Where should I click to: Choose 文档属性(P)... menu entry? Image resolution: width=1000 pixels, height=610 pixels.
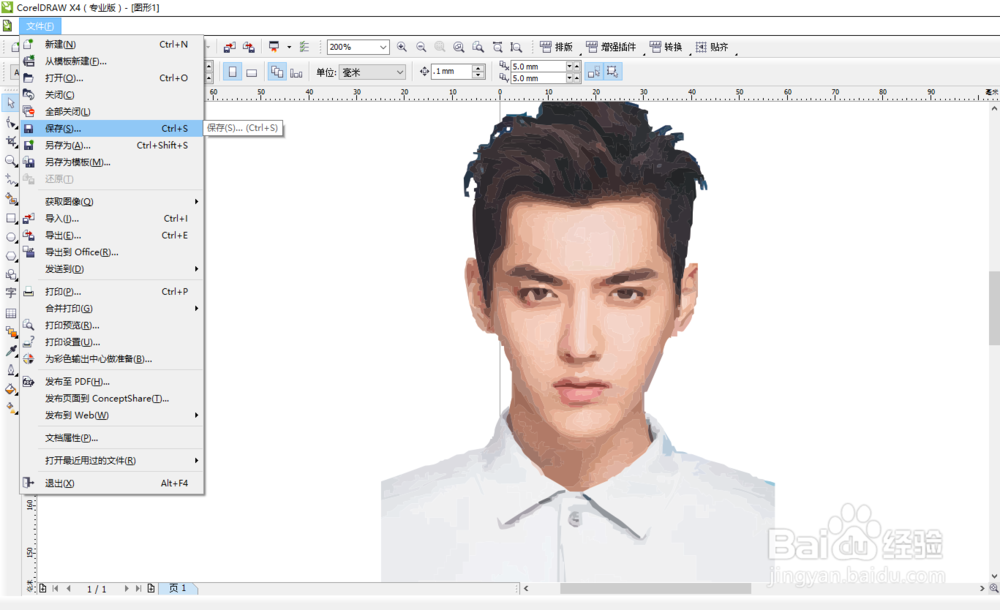tap(112, 438)
